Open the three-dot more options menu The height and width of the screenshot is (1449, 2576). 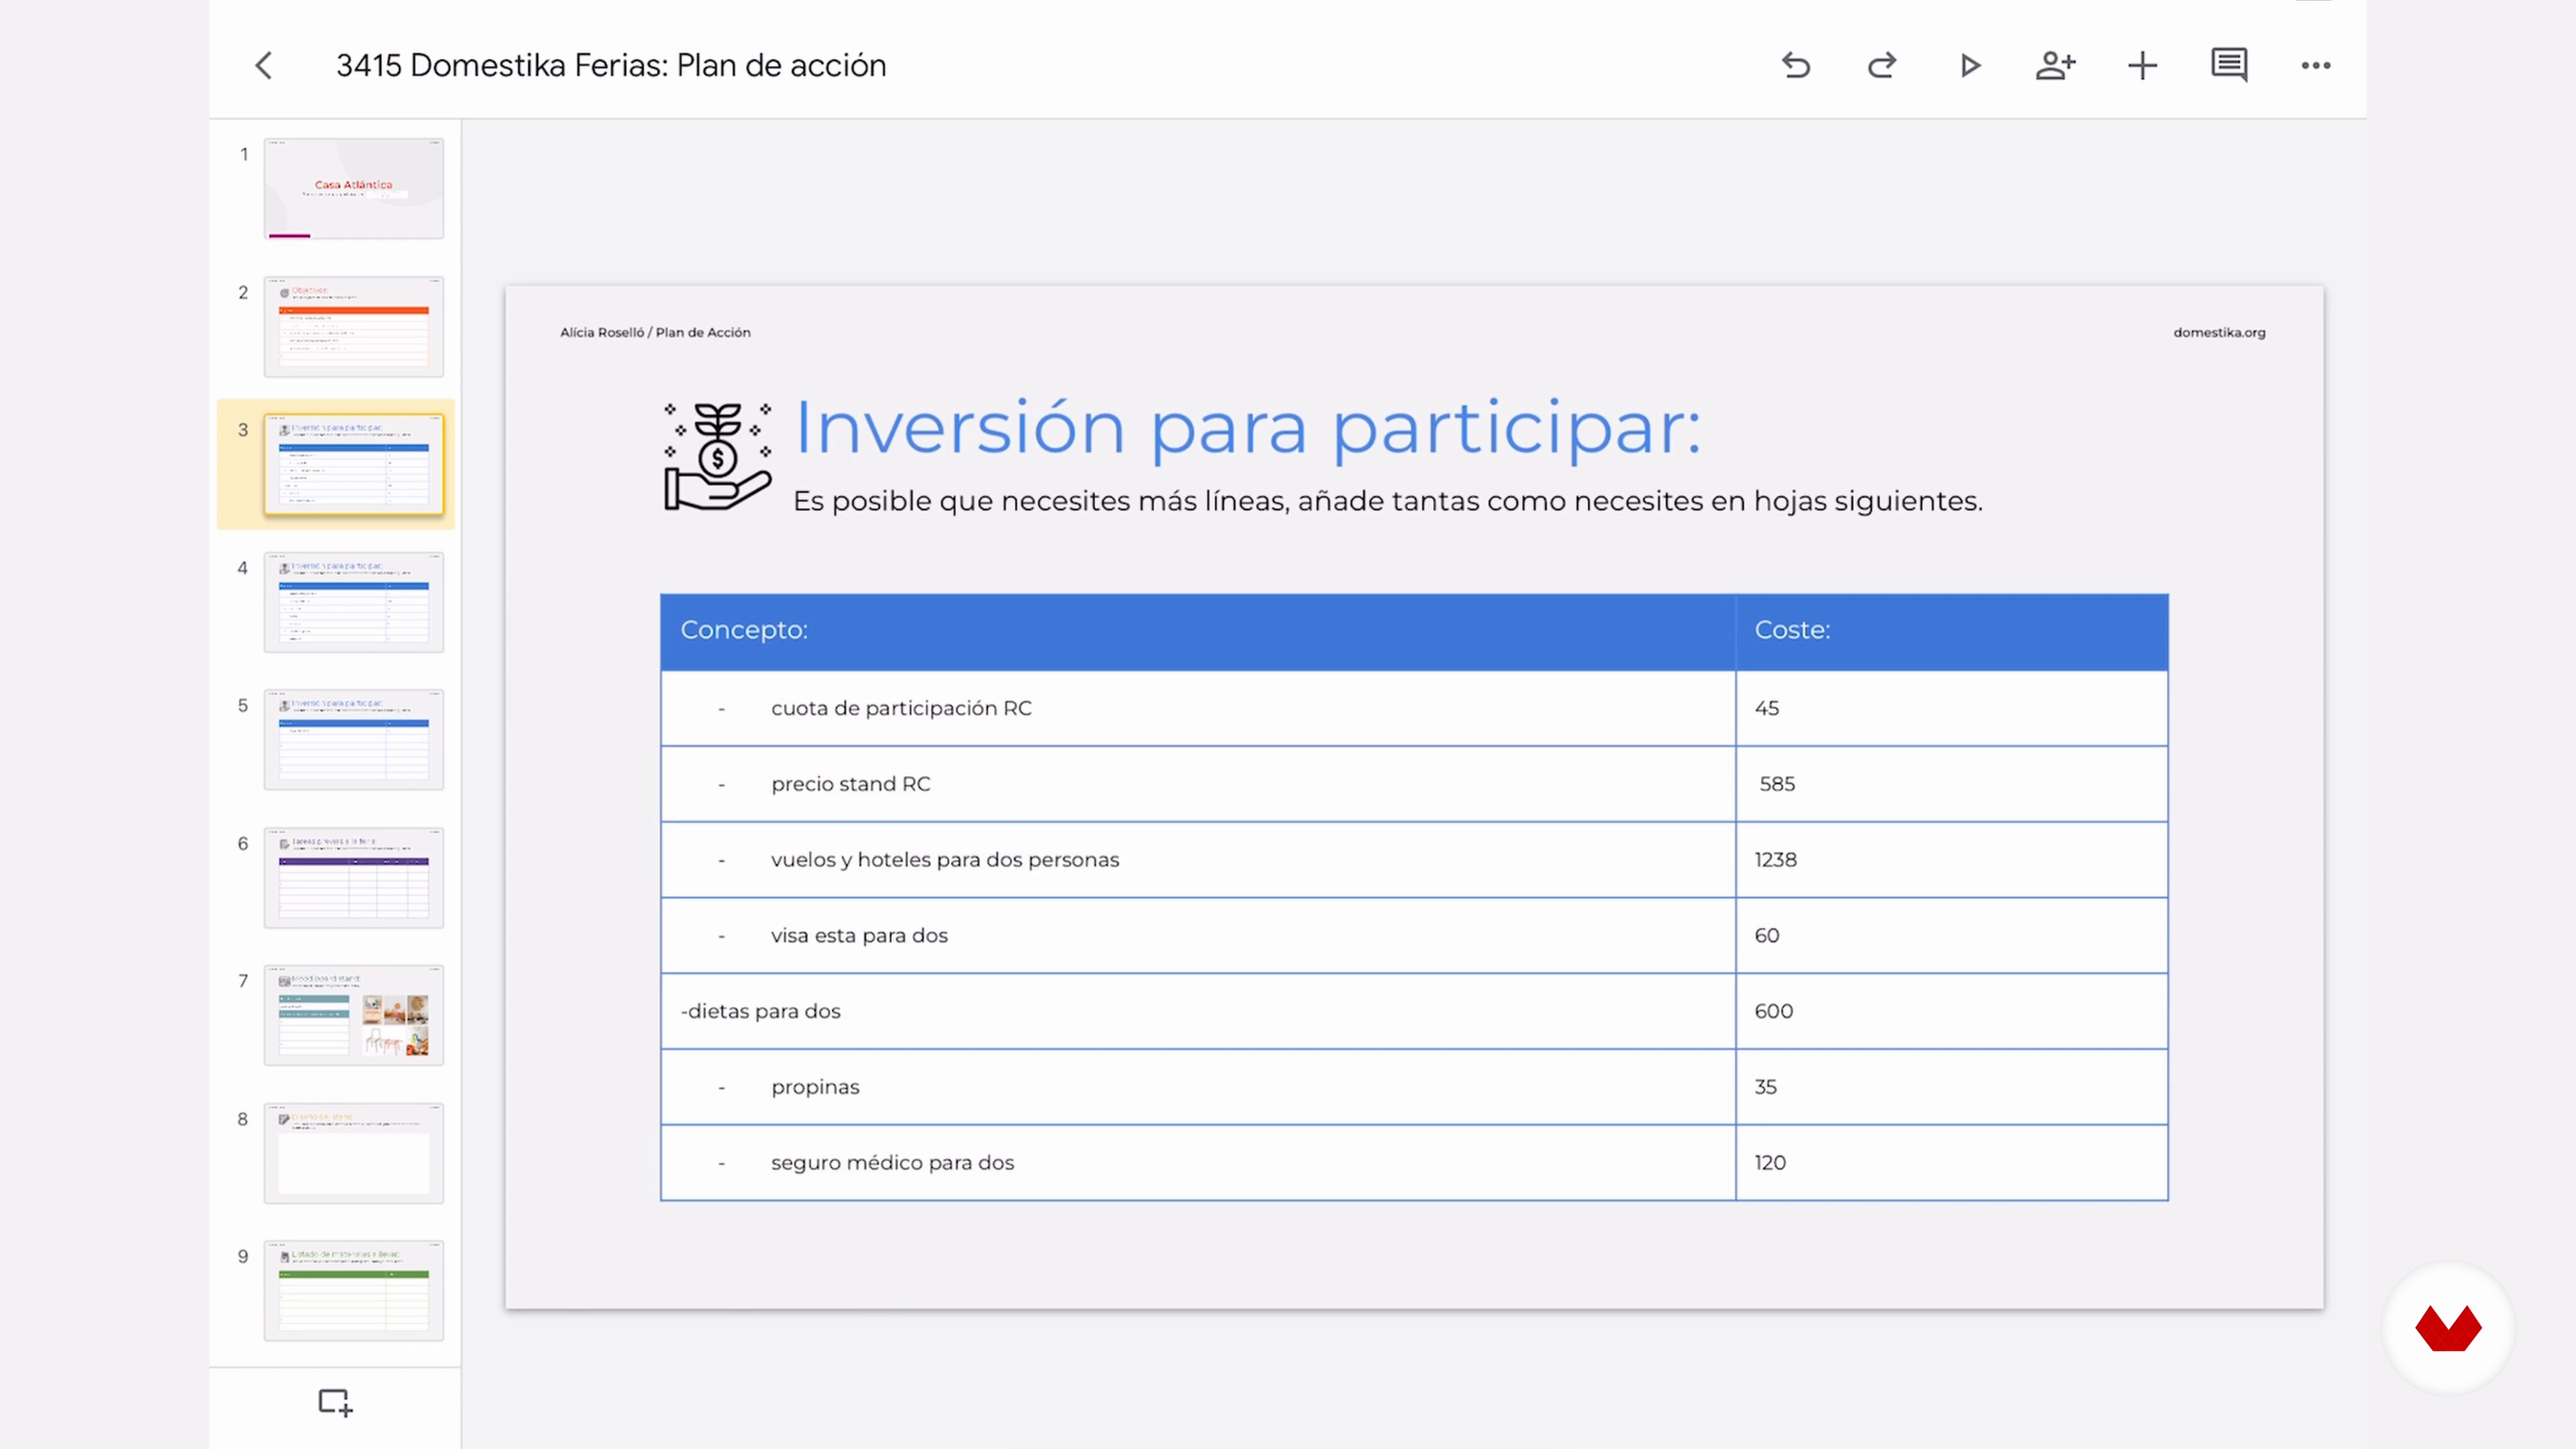click(x=2316, y=66)
